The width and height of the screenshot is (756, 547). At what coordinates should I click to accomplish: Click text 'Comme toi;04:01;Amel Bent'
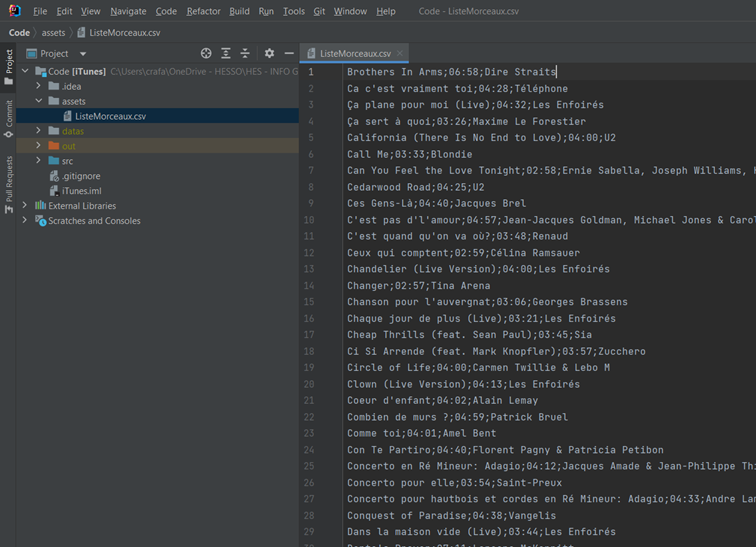[x=421, y=433]
